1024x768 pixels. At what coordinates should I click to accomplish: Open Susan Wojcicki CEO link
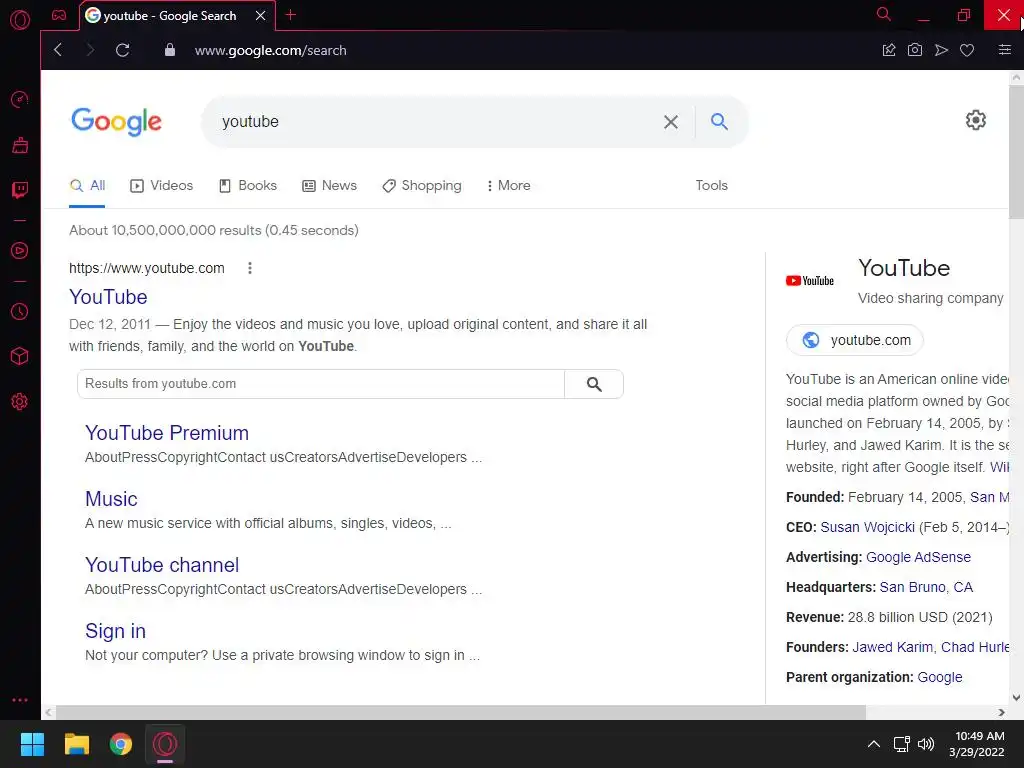click(867, 527)
